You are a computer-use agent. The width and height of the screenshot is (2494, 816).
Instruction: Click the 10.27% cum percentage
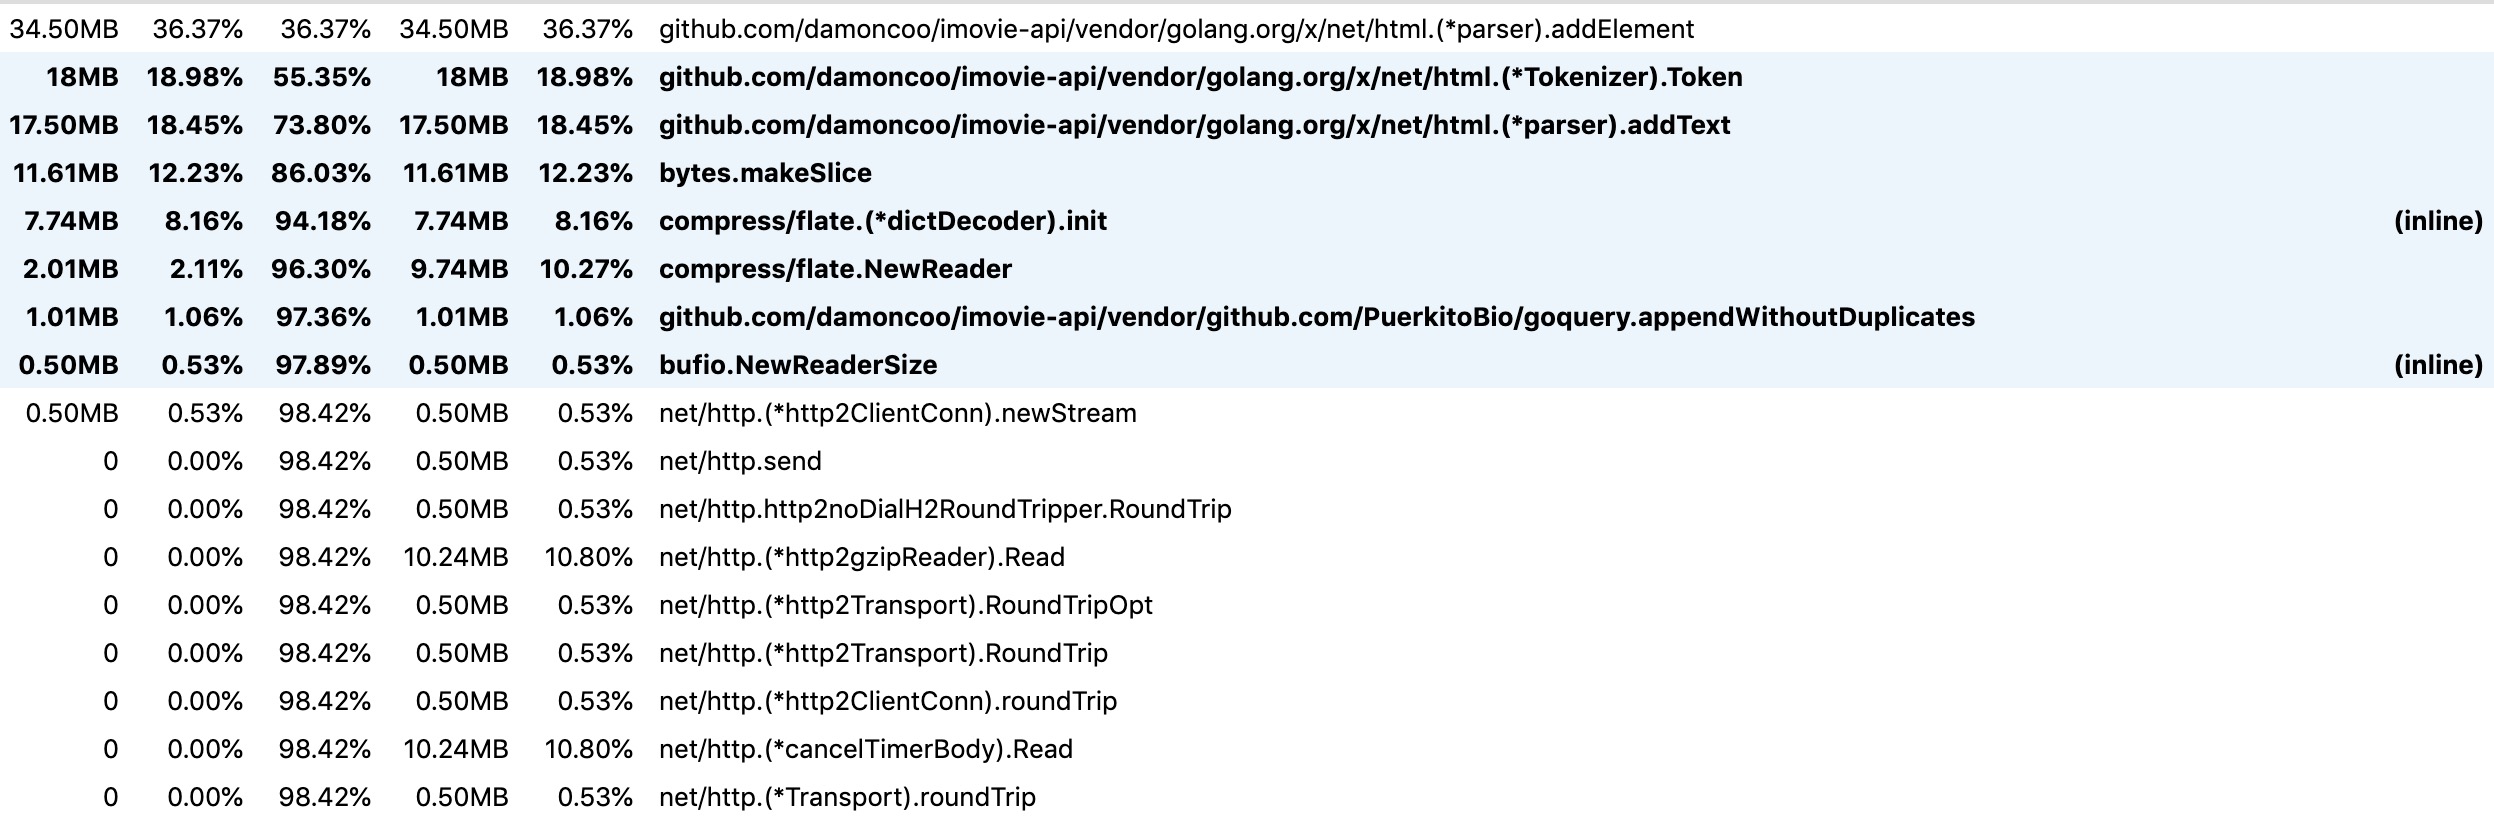586,269
